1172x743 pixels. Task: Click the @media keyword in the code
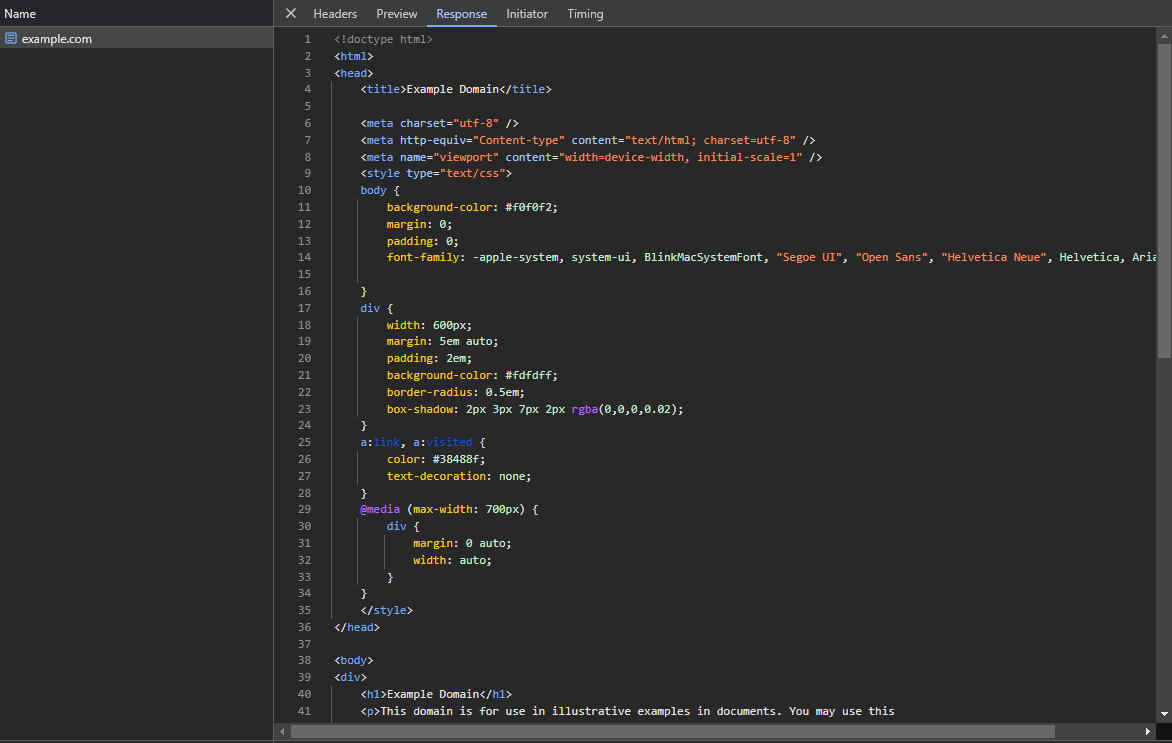click(x=380, y=510)
